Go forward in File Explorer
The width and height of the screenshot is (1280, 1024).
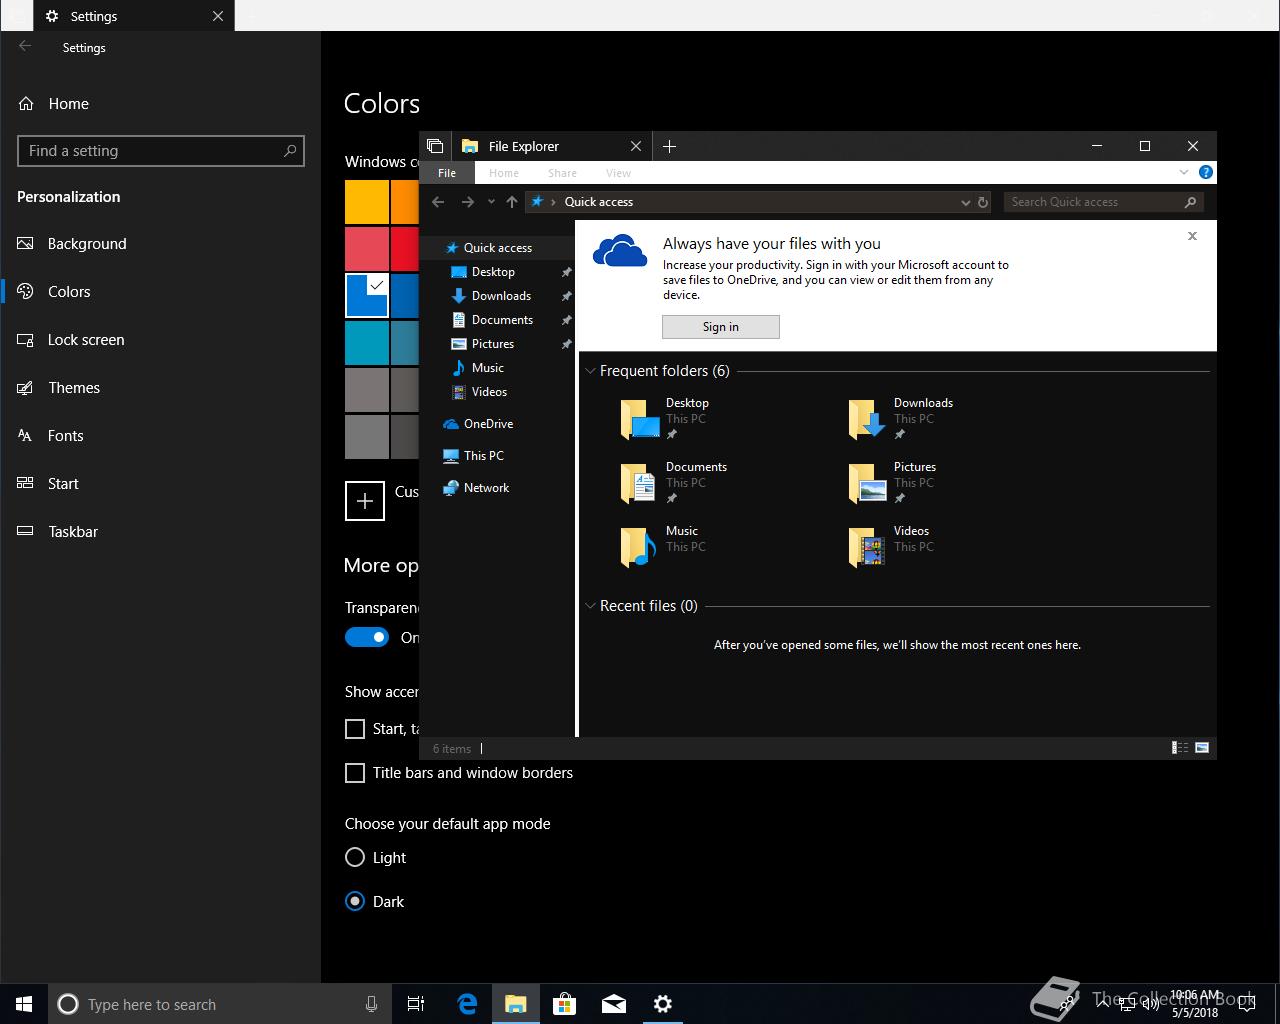point(467,202)
